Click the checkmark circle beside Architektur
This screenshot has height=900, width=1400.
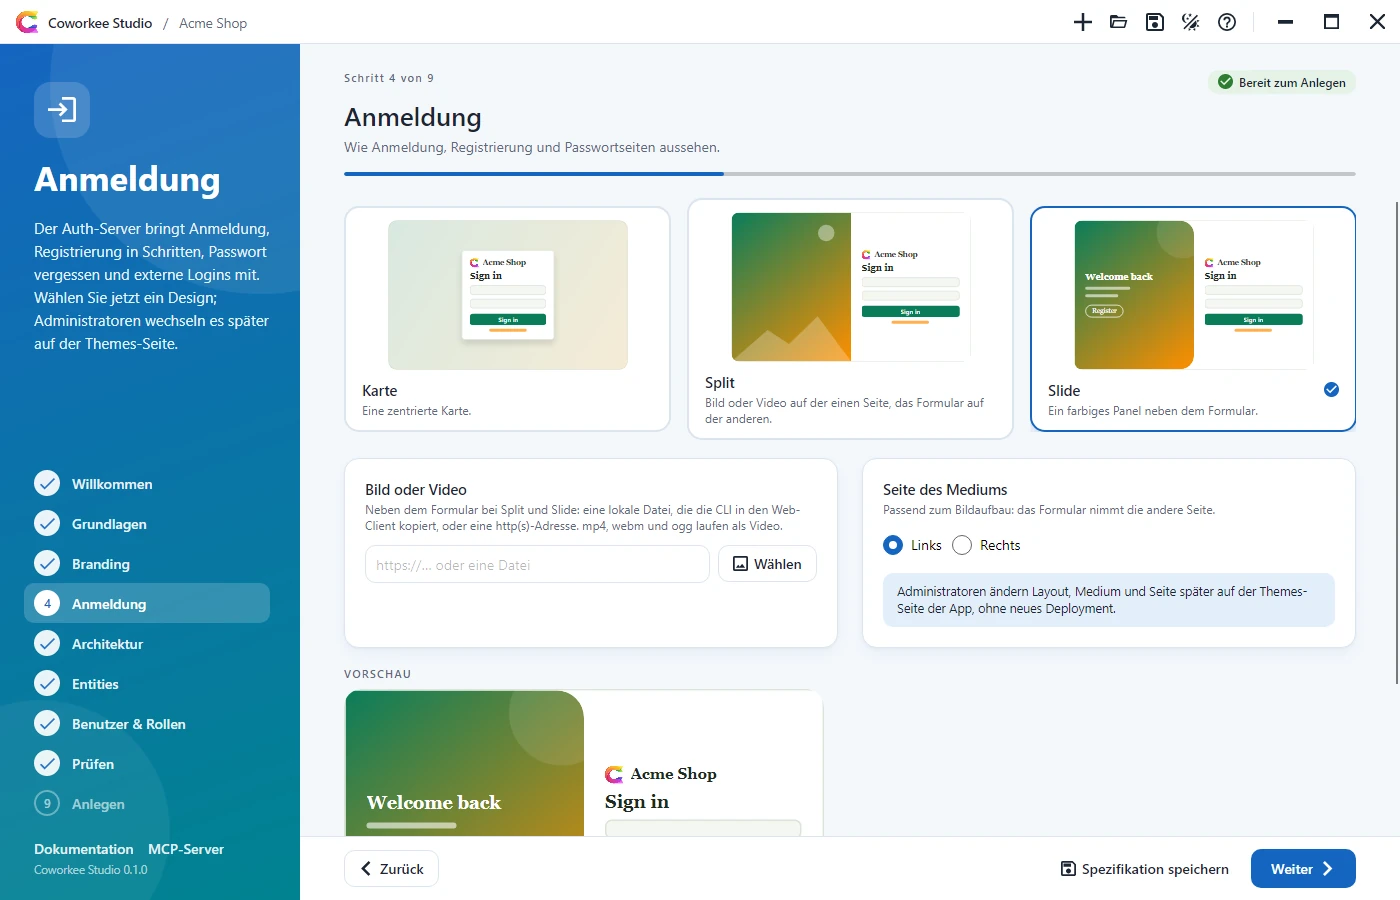[47, 643]
